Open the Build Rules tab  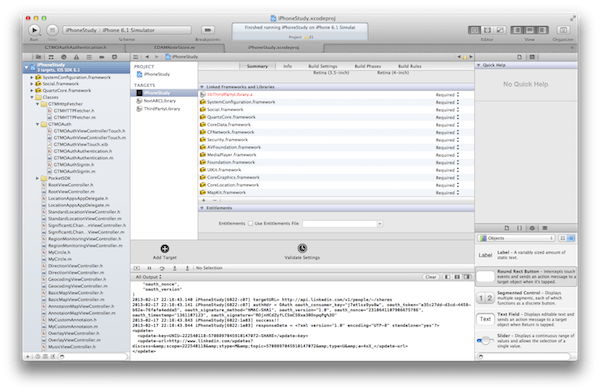point(409,66)
